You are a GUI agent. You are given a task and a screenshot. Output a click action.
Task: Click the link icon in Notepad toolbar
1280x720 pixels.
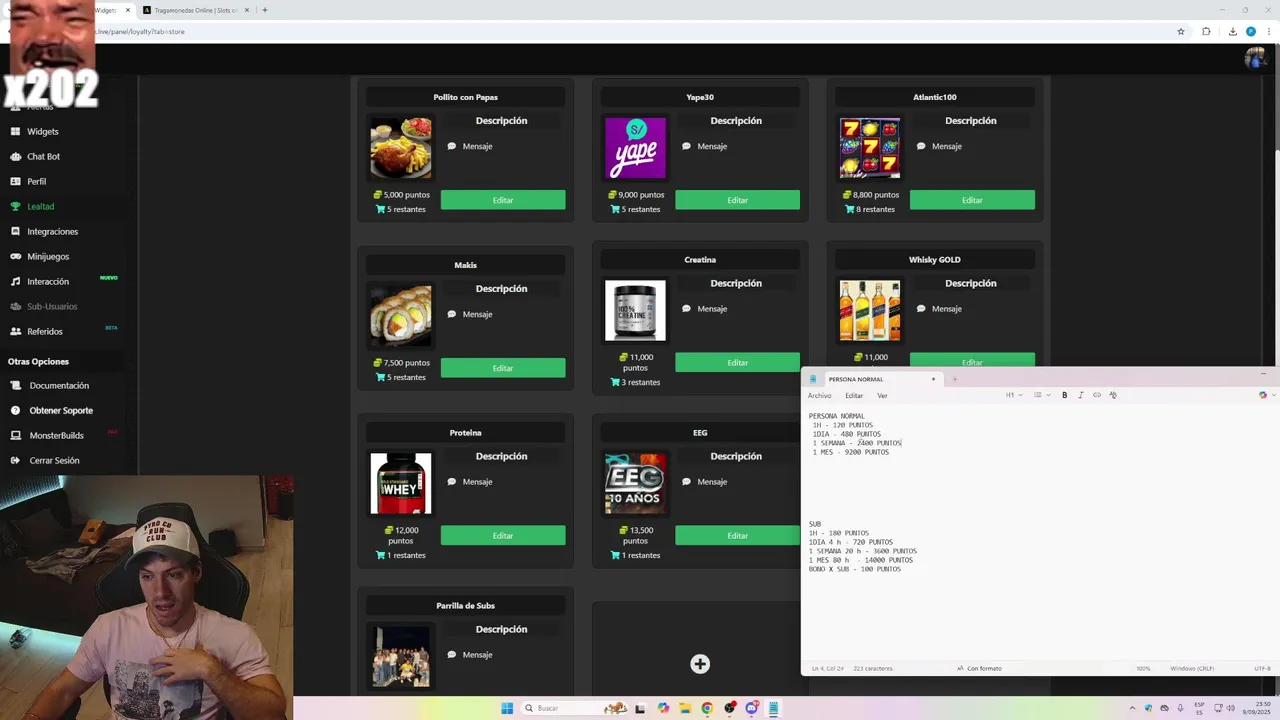click(1097, 395)
